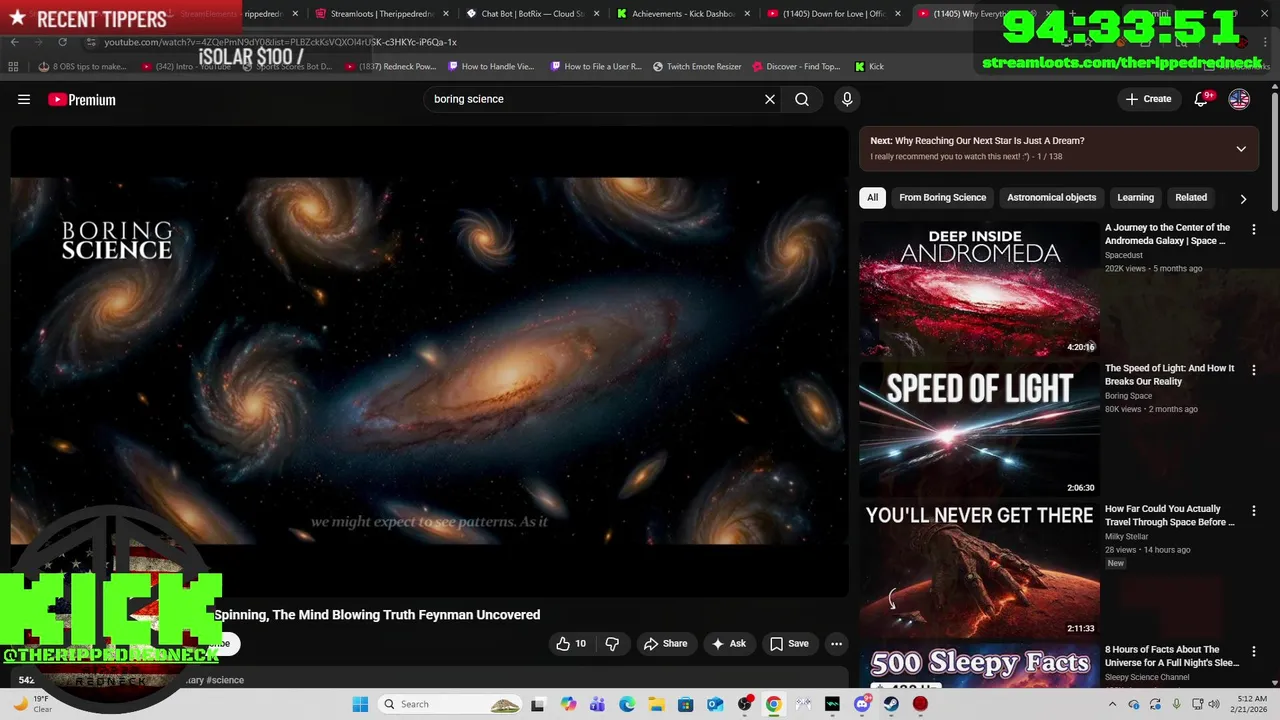Open Copilot from taskbar
The height and width of the screenshot is (720, 1280).
point(568,704)
